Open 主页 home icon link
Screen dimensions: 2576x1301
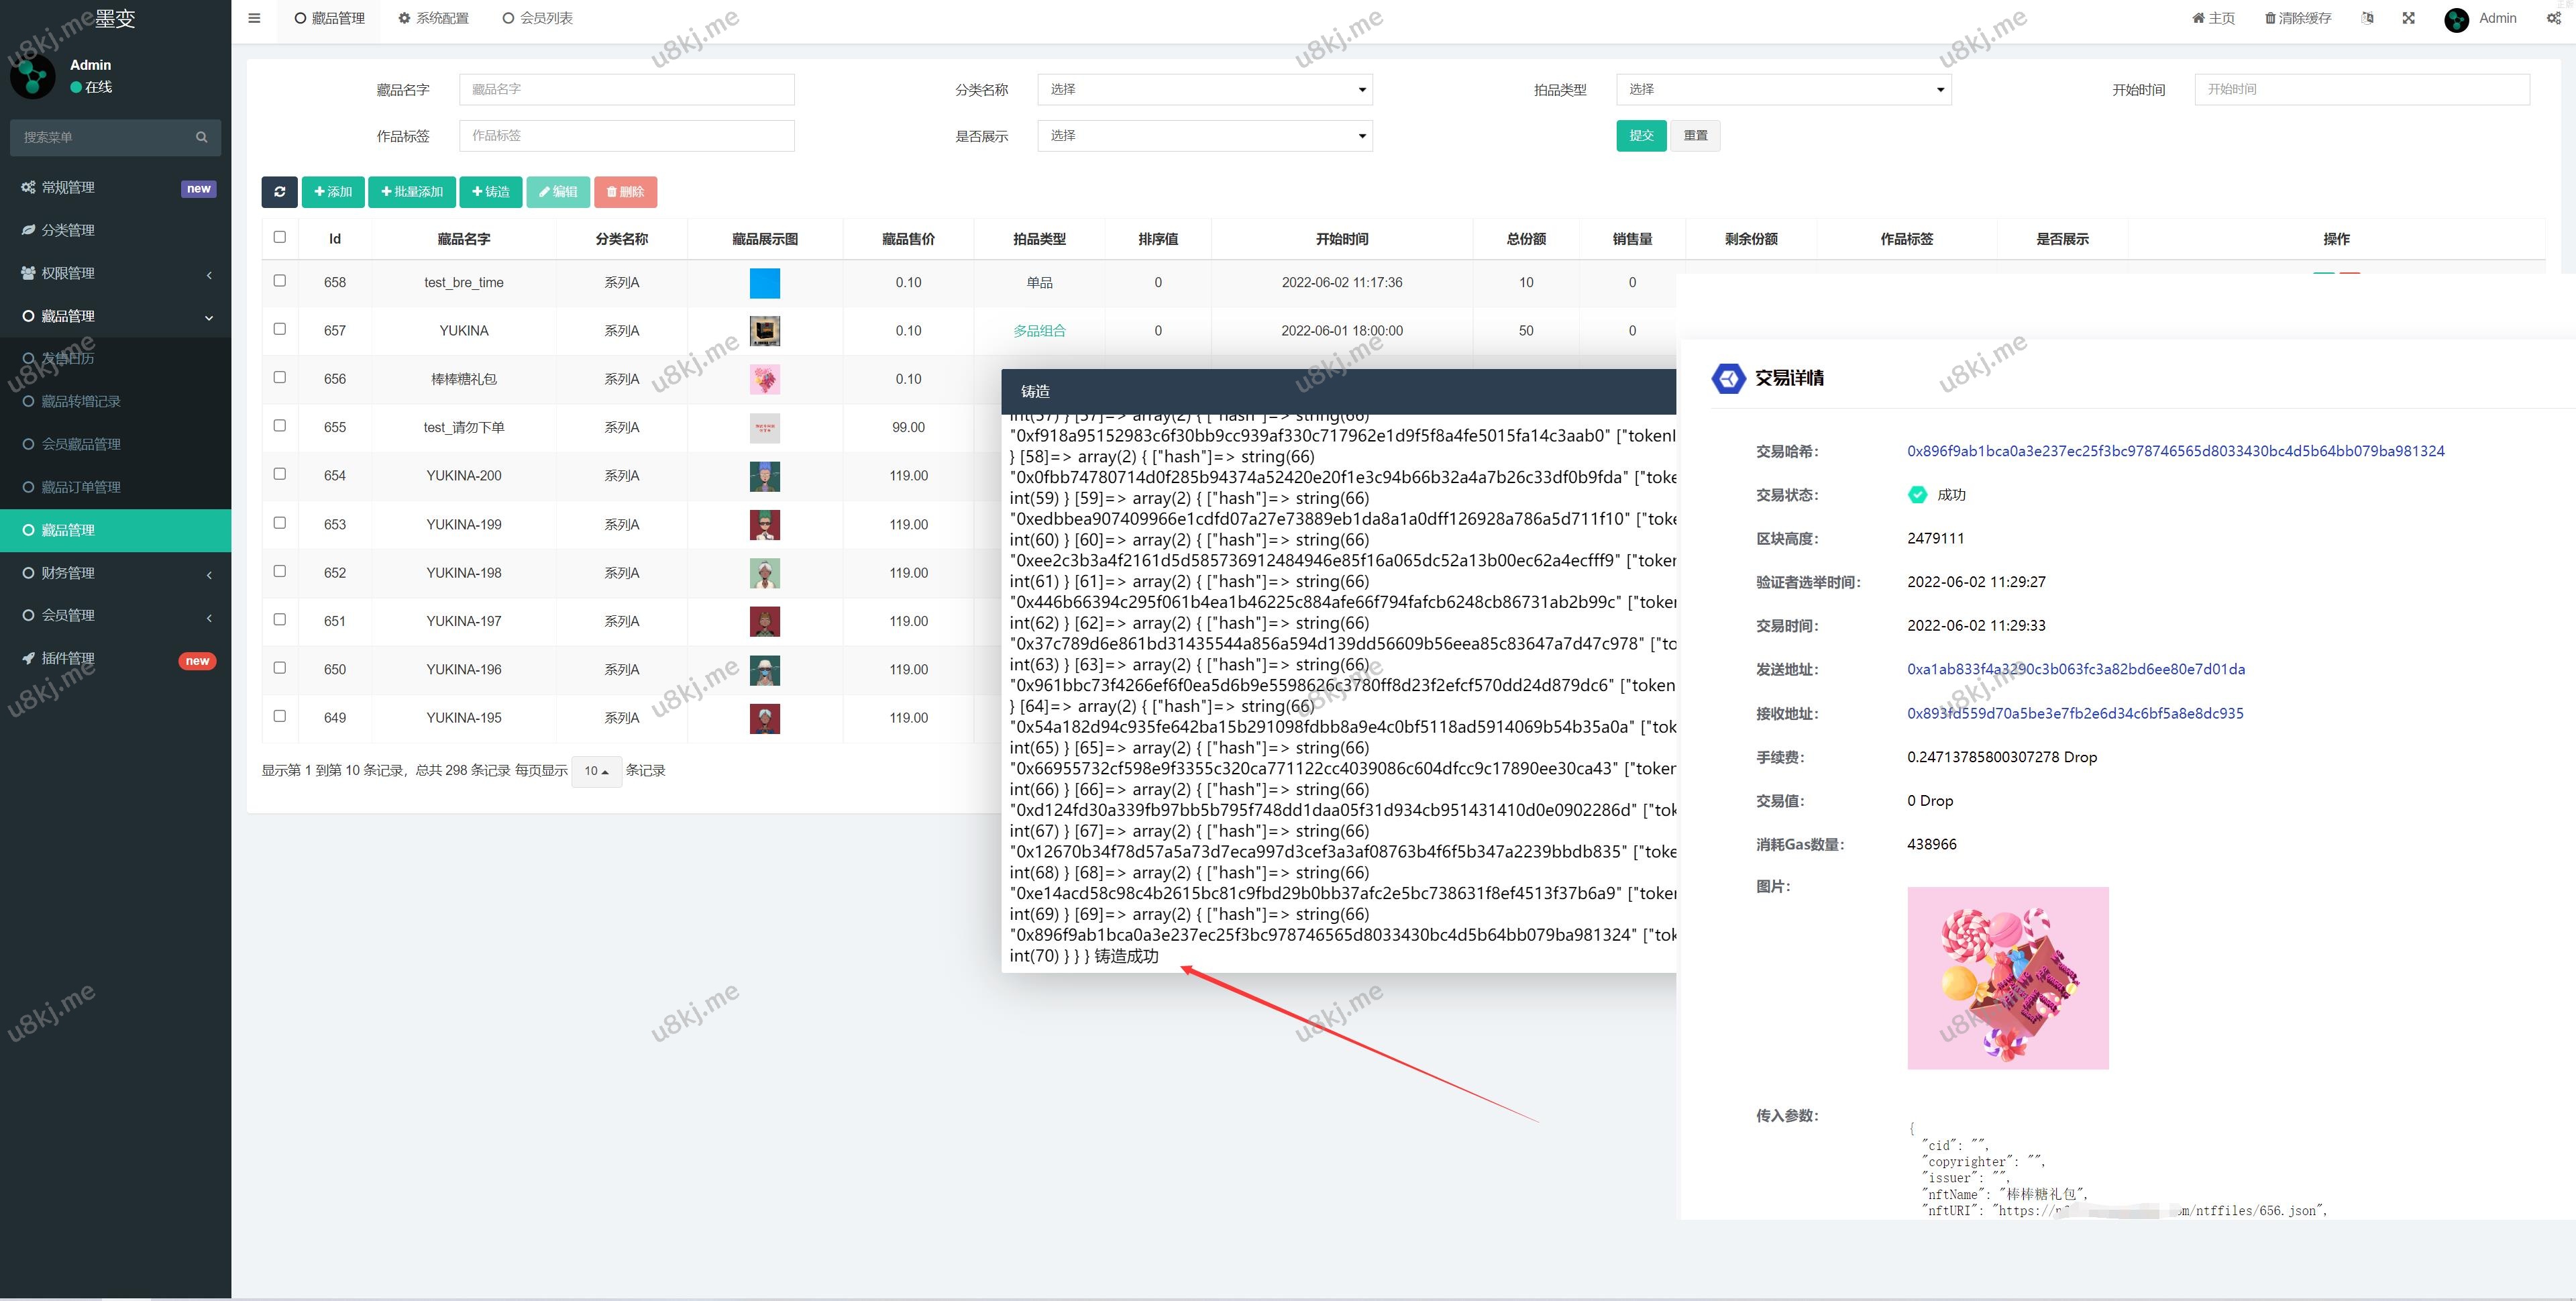2212,18
